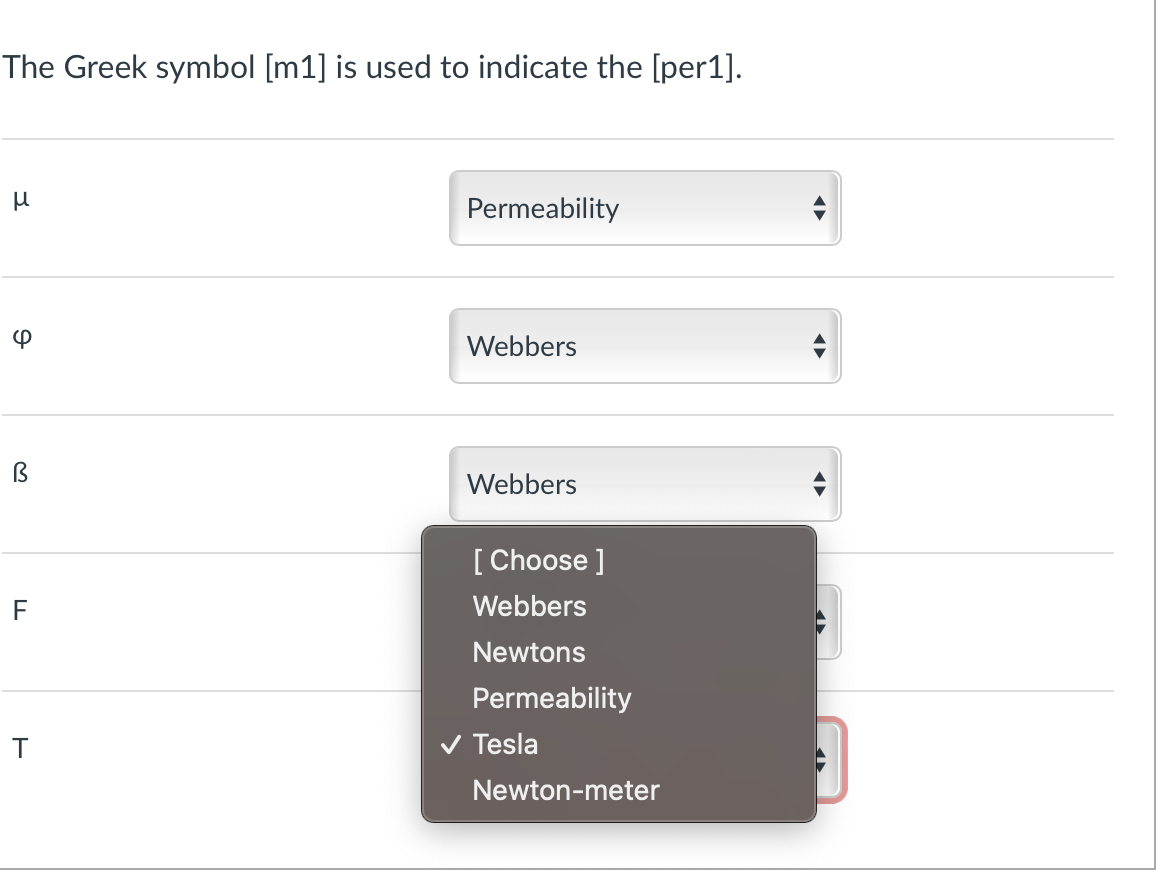Screen dimensions: 1166x882
Task: Click the Greek symbol μ label
Action: (21, 198)
